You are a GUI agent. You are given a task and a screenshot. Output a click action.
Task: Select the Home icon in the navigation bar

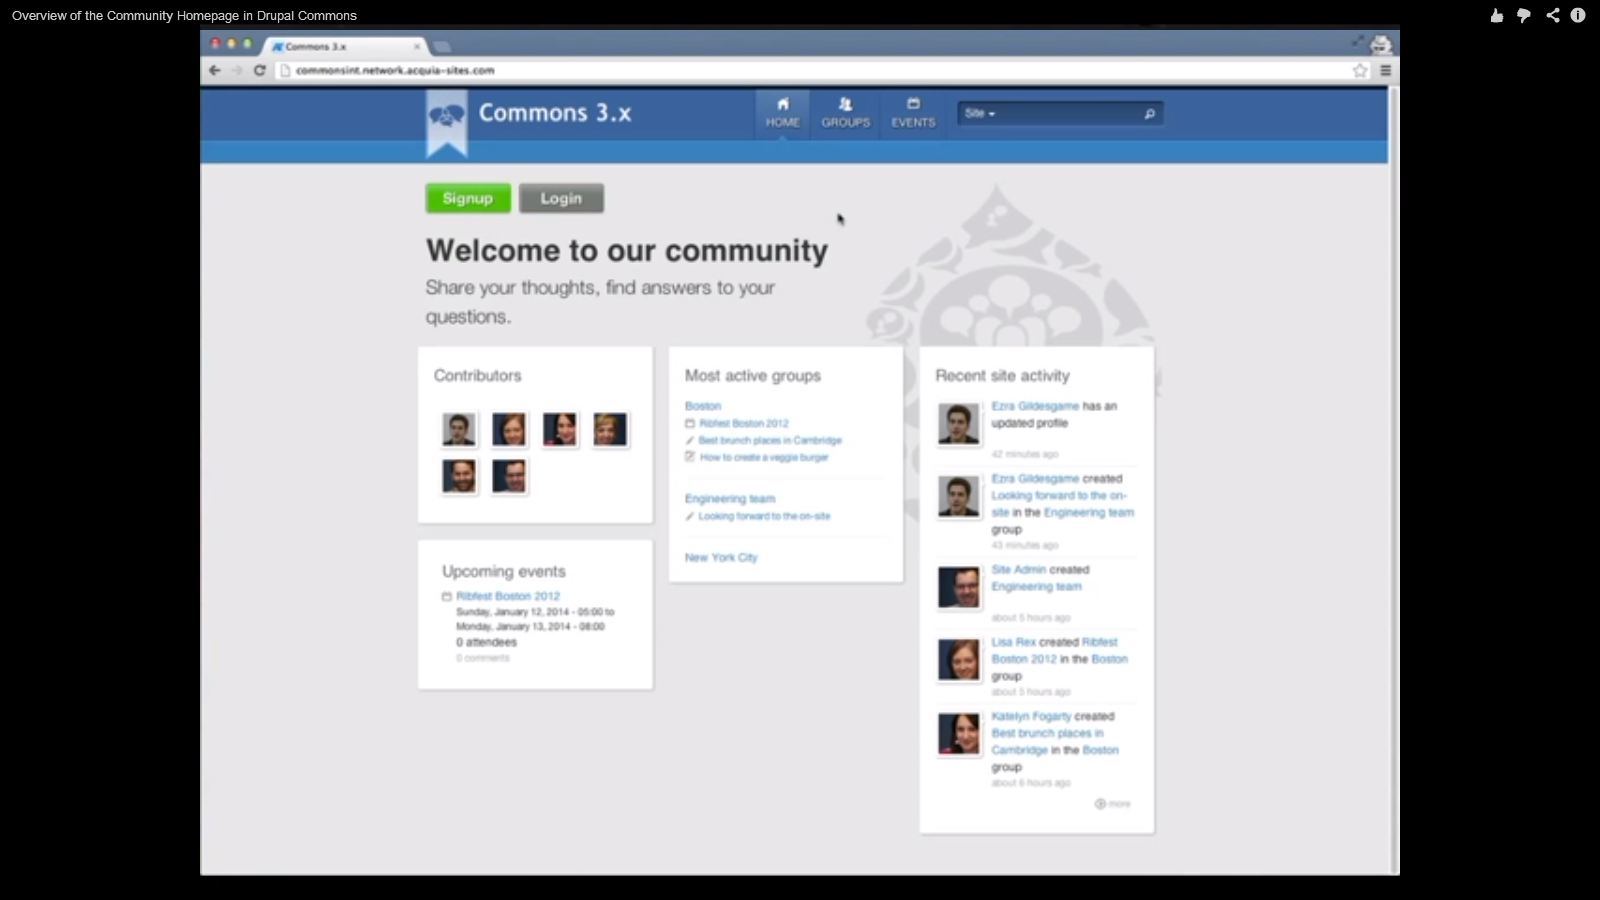tap(783, 104)
